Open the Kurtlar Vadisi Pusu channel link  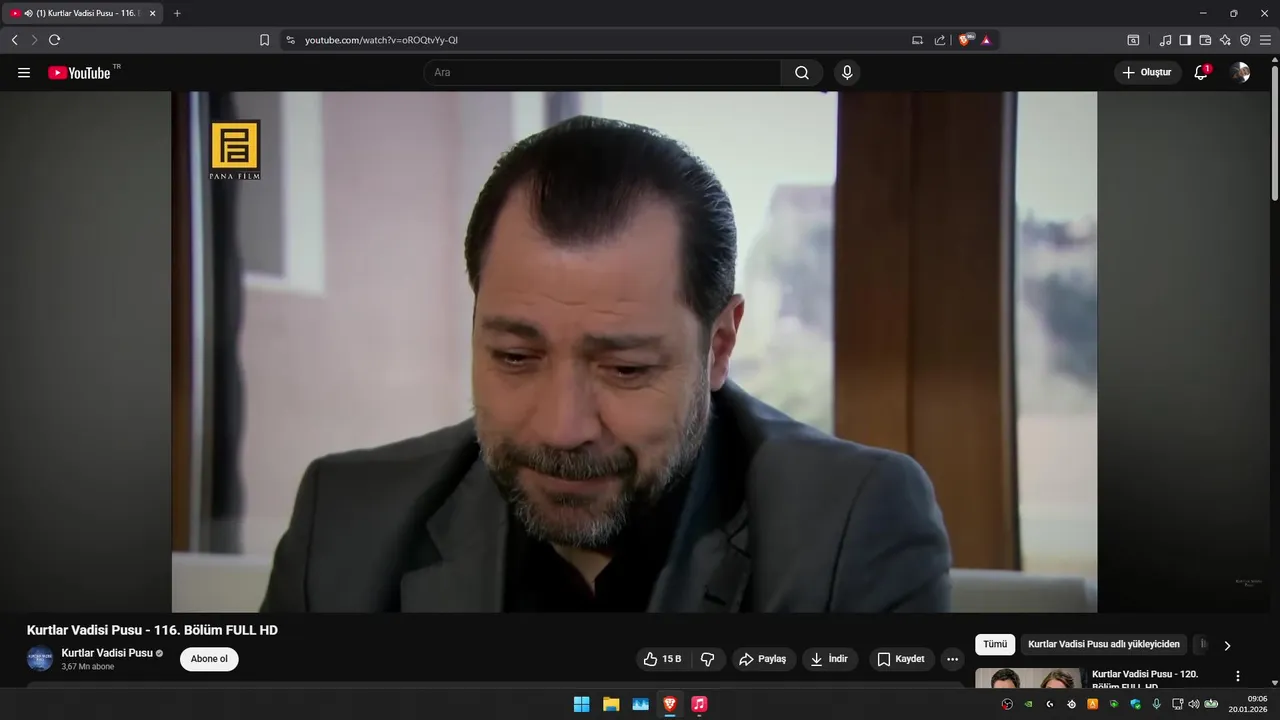pyautogui.click(x=107, y=653)
